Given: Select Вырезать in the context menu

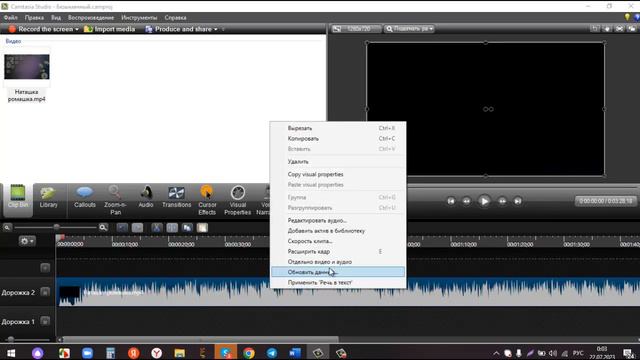Looking at the screenshot, I should point(338,128).
